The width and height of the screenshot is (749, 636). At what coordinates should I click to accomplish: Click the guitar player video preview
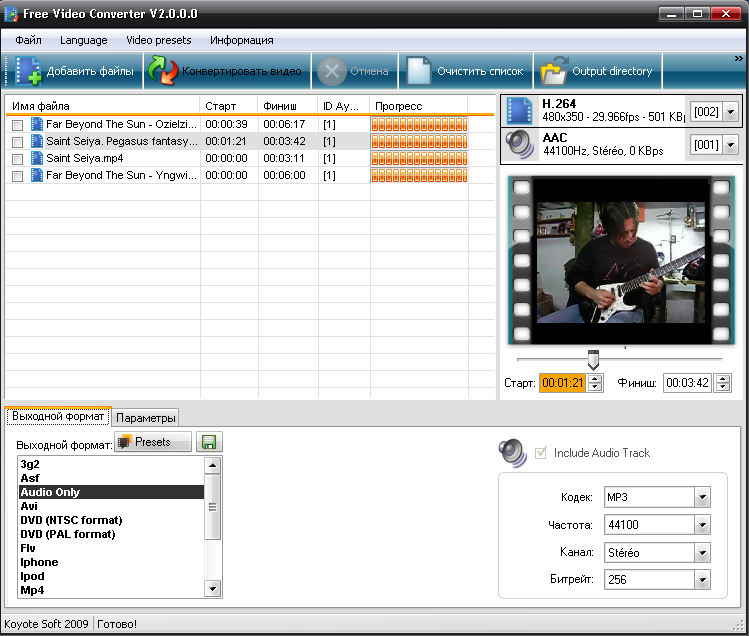621,262
